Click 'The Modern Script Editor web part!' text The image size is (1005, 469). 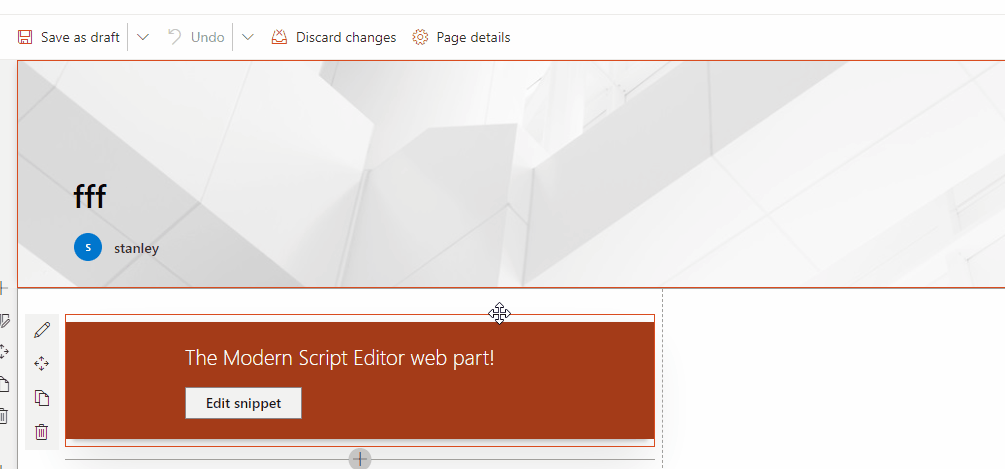click(x=340, y=358)
